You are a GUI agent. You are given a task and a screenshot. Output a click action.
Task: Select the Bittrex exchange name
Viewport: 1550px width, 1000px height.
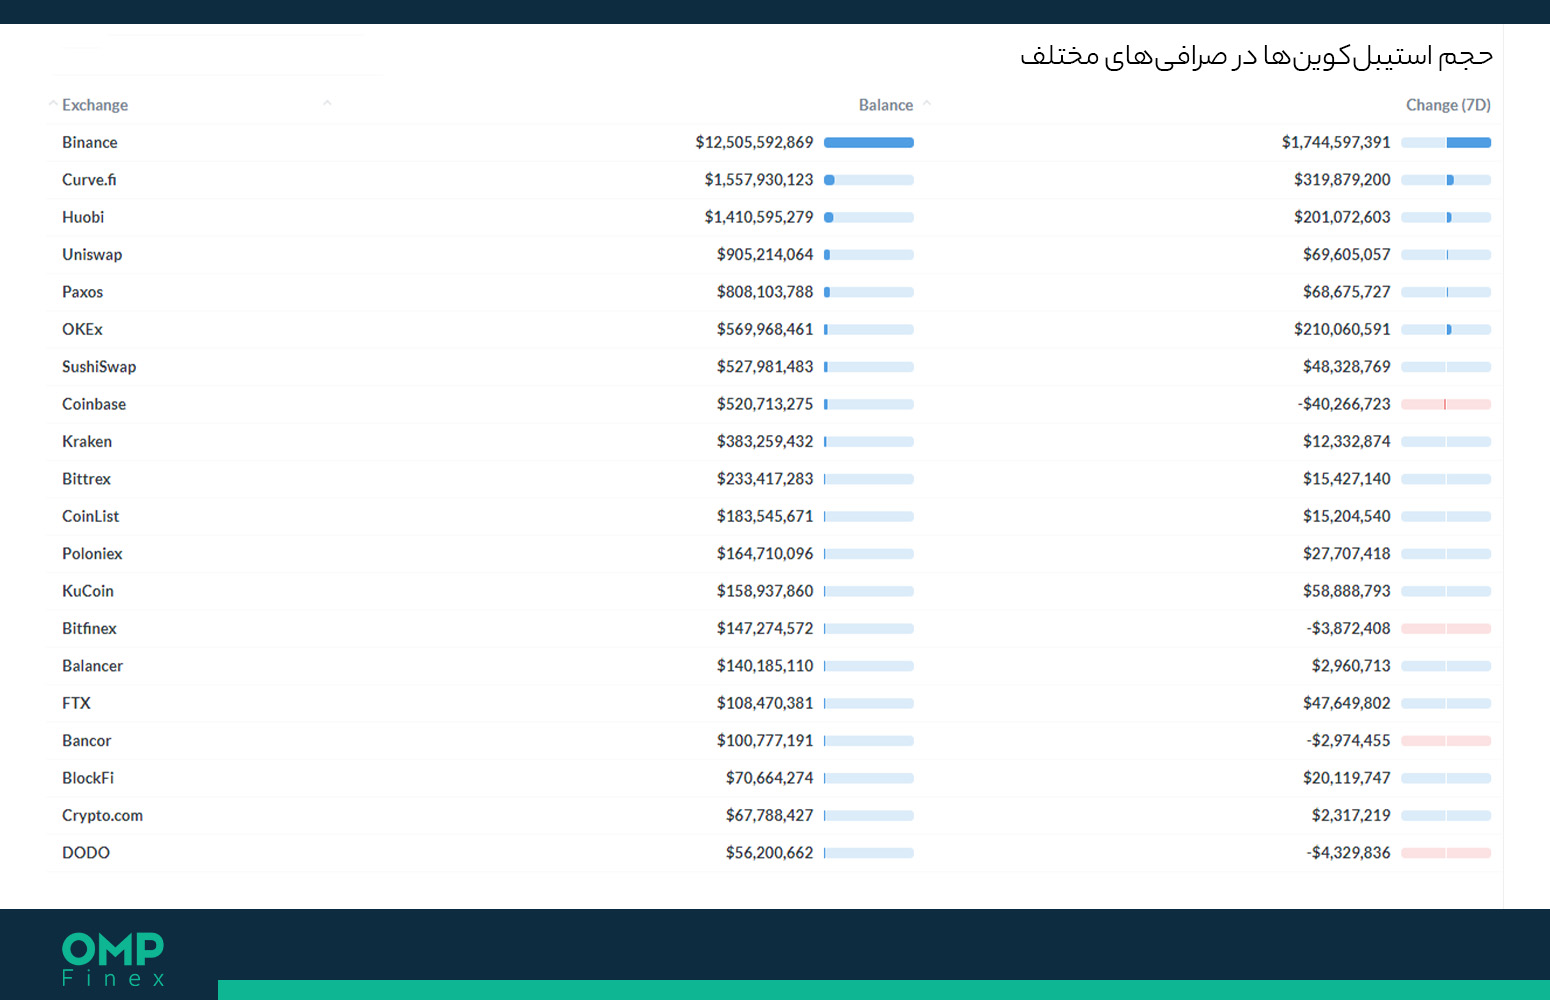pos(86,479)
